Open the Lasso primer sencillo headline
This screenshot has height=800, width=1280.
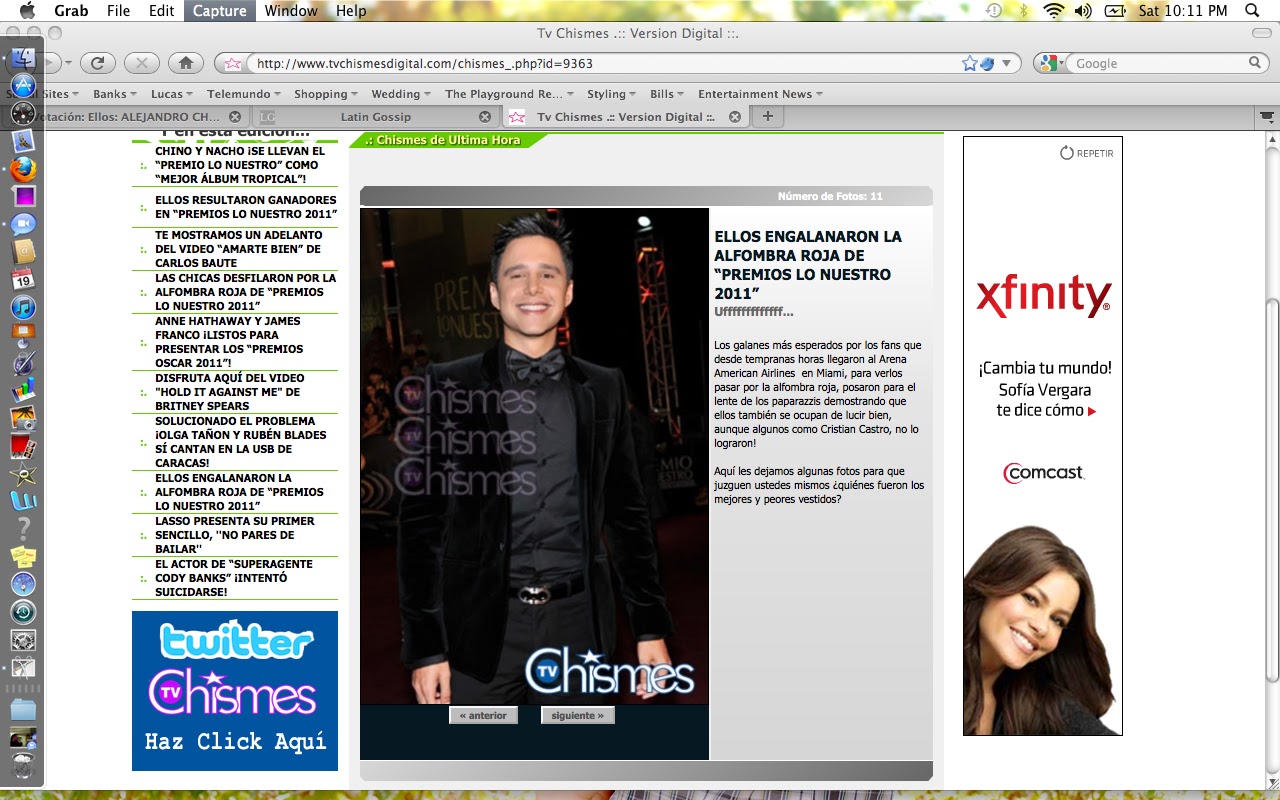pos(235,535)
